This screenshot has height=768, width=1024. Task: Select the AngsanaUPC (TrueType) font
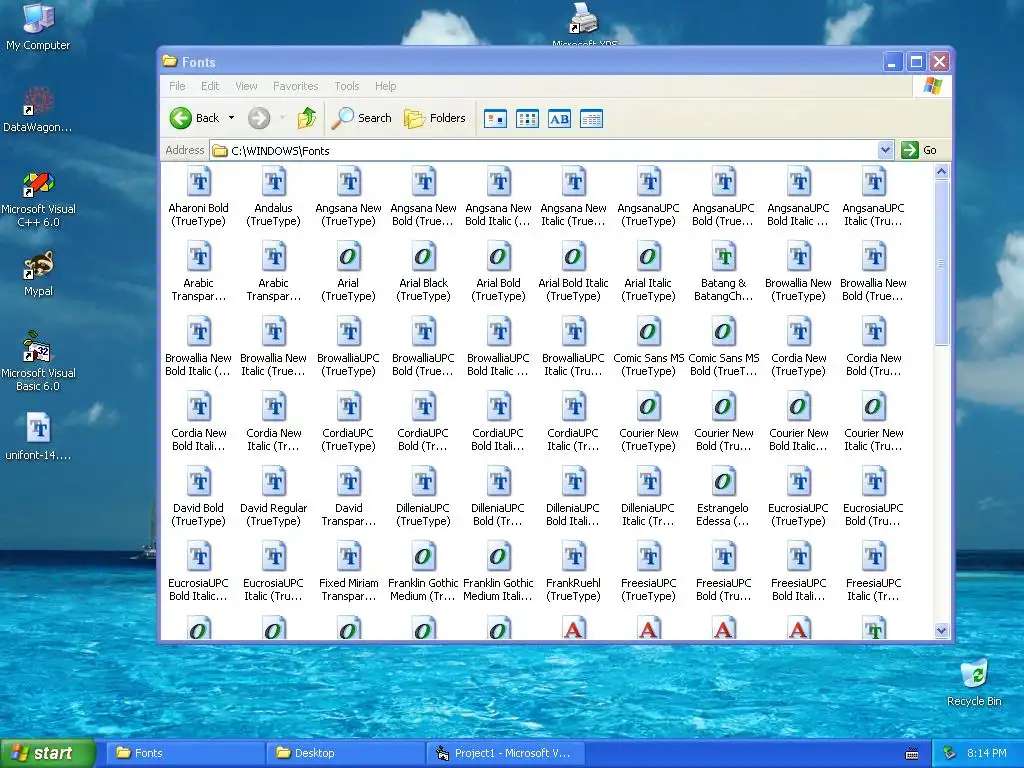click(x=648, y=197)
